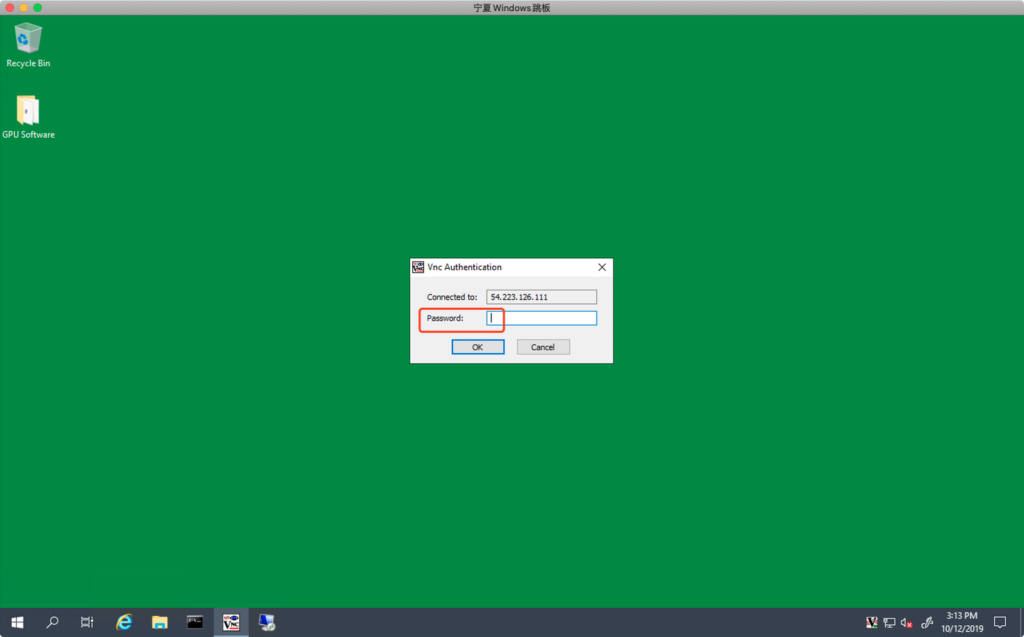
Task: Open network status from the system tray
Action: [889, 622]
